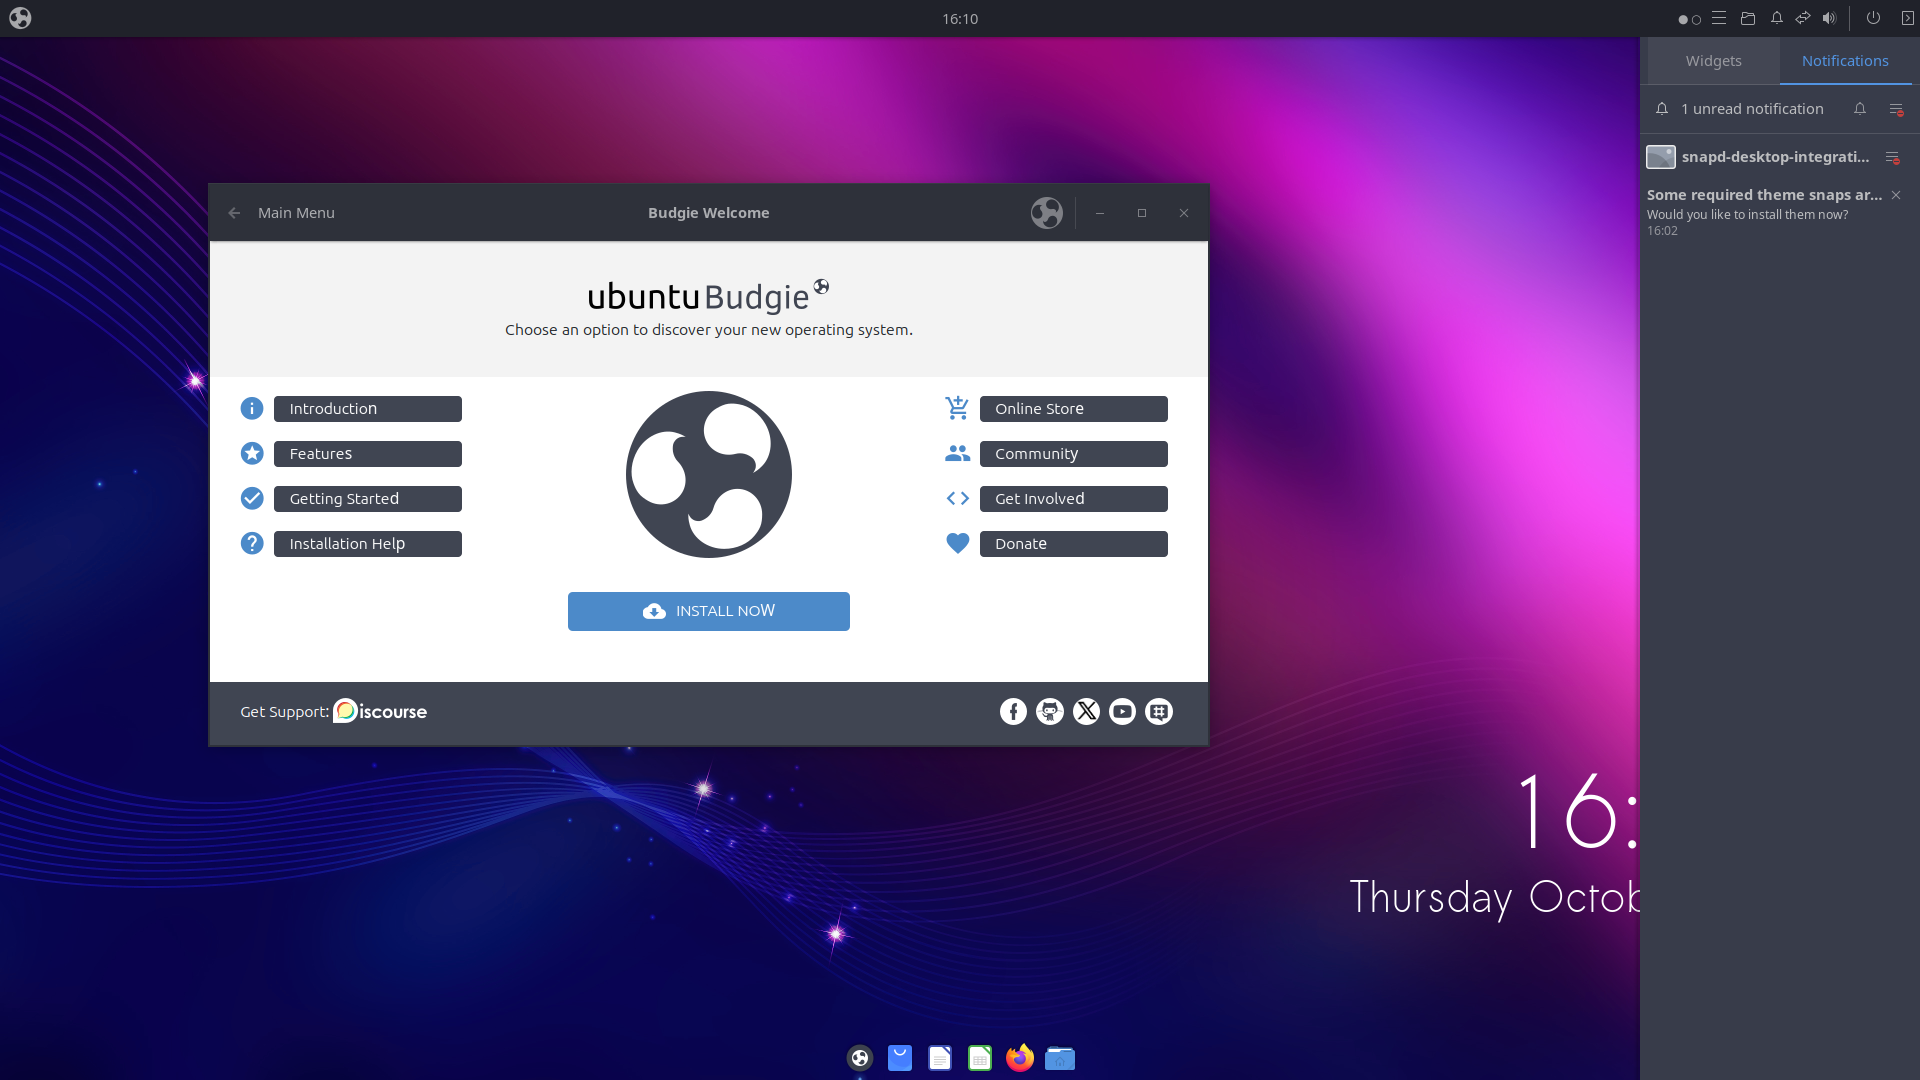Clear the snapd-desktop-integration notification group
Image resolution: width=1920 pixels, height=1080 pixels.
1892,157
